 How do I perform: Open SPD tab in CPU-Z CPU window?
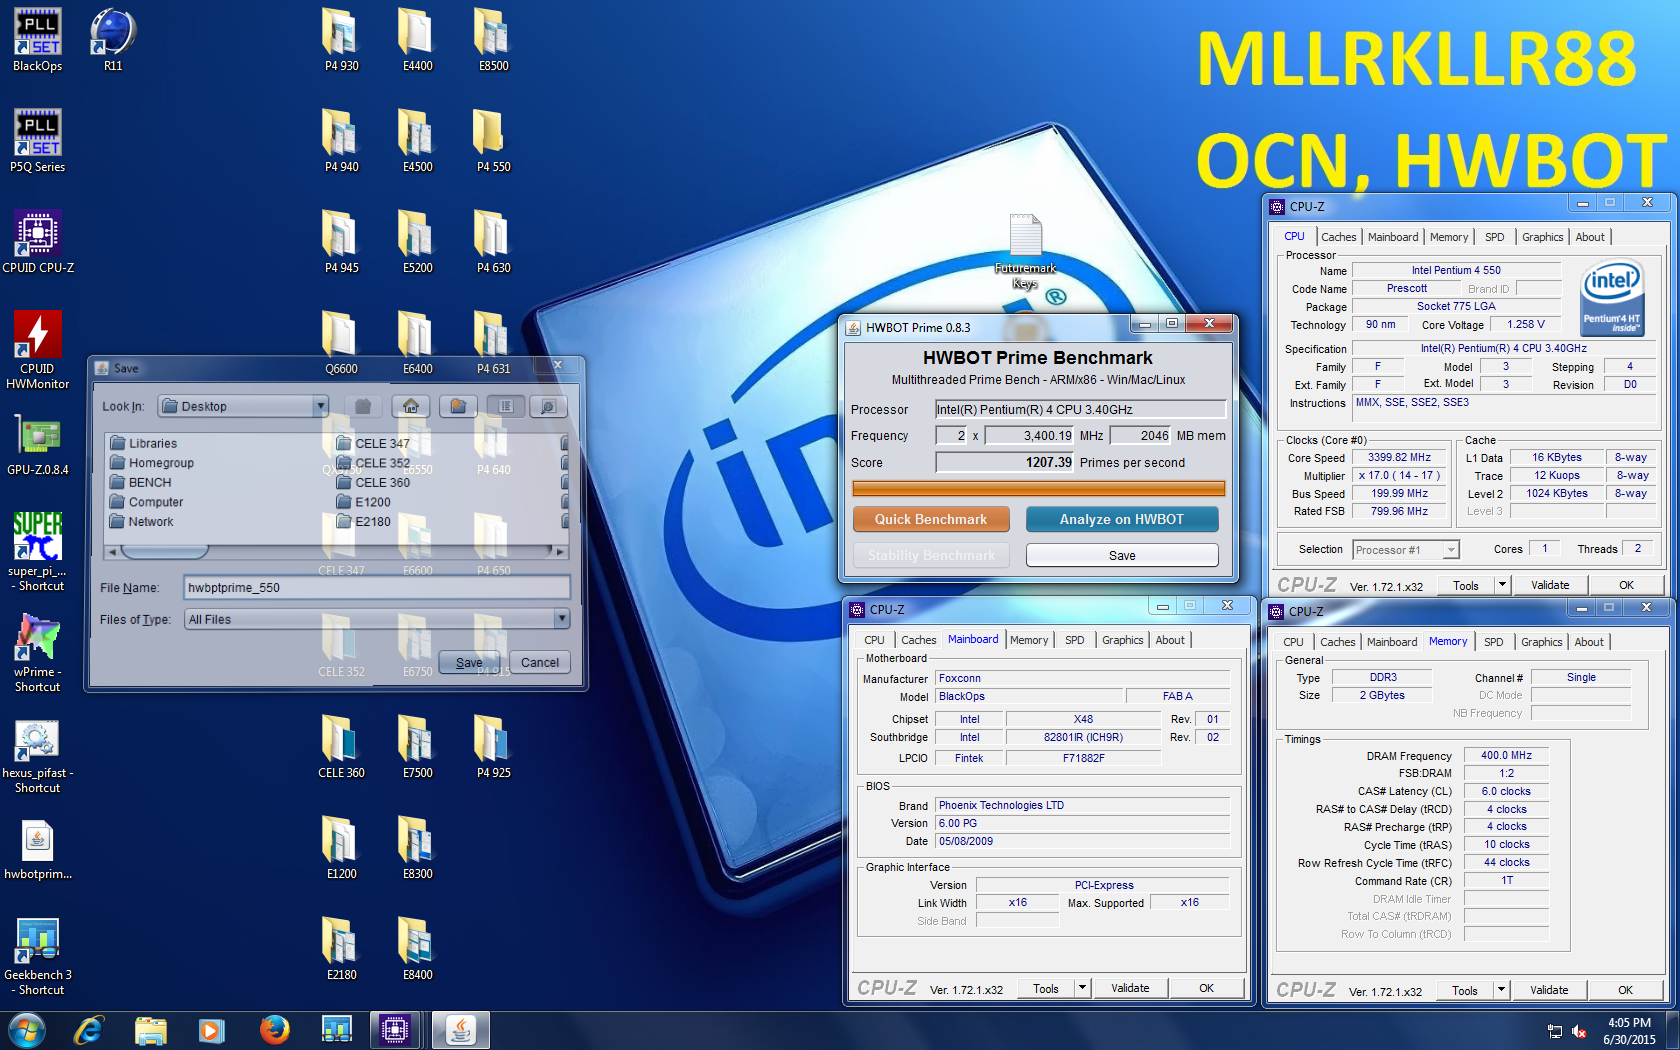(x=1494, y=237)
